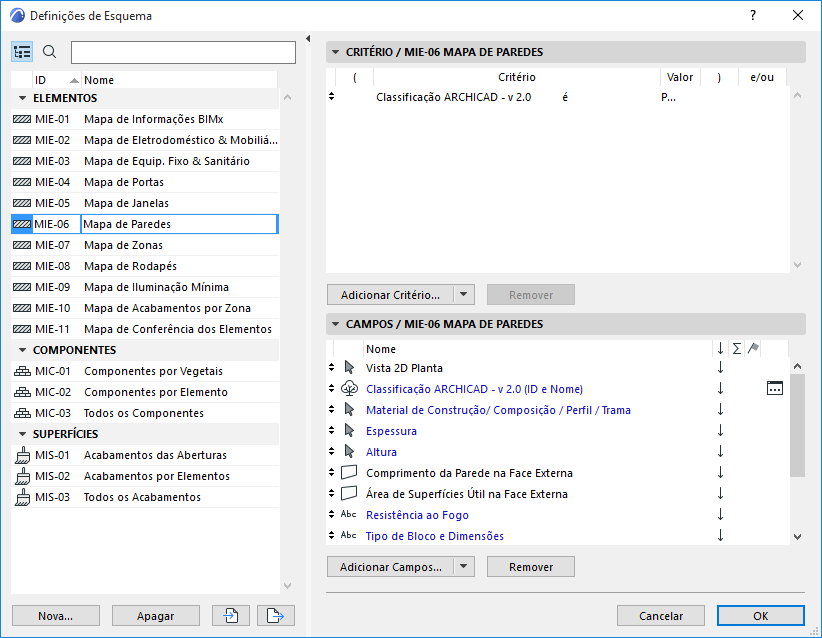The image size is (822, 638).
Task: Select MIE-10 Mapa de Acabamentos por Zona
Action: [145, 308]
